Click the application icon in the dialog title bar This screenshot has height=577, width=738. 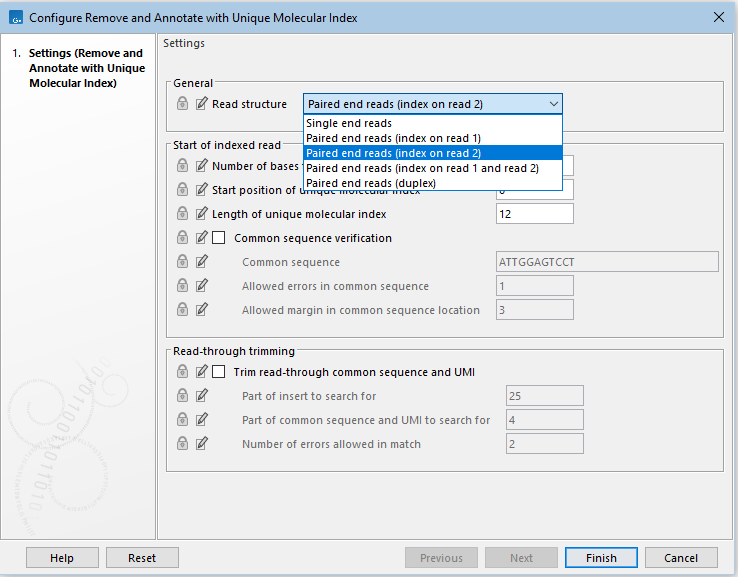coord(16,17)
